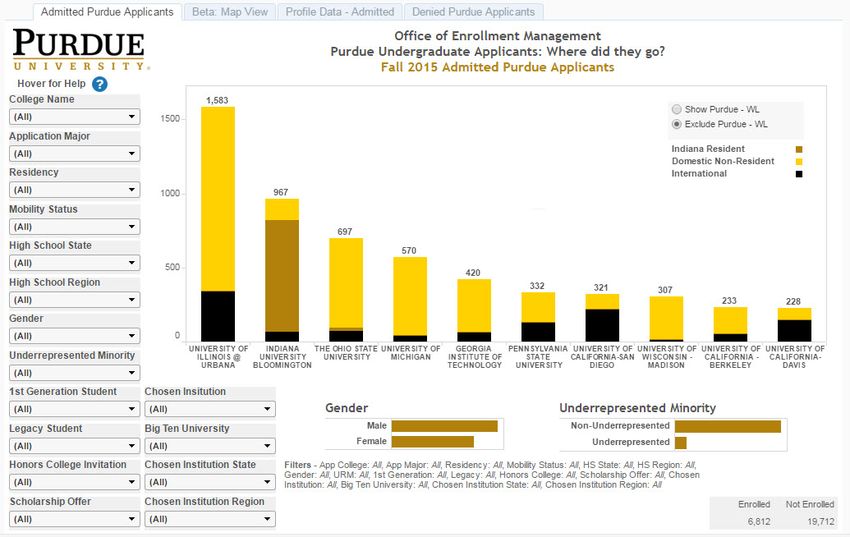Click the Indiana Resident legend color swatch

point(799,150)
